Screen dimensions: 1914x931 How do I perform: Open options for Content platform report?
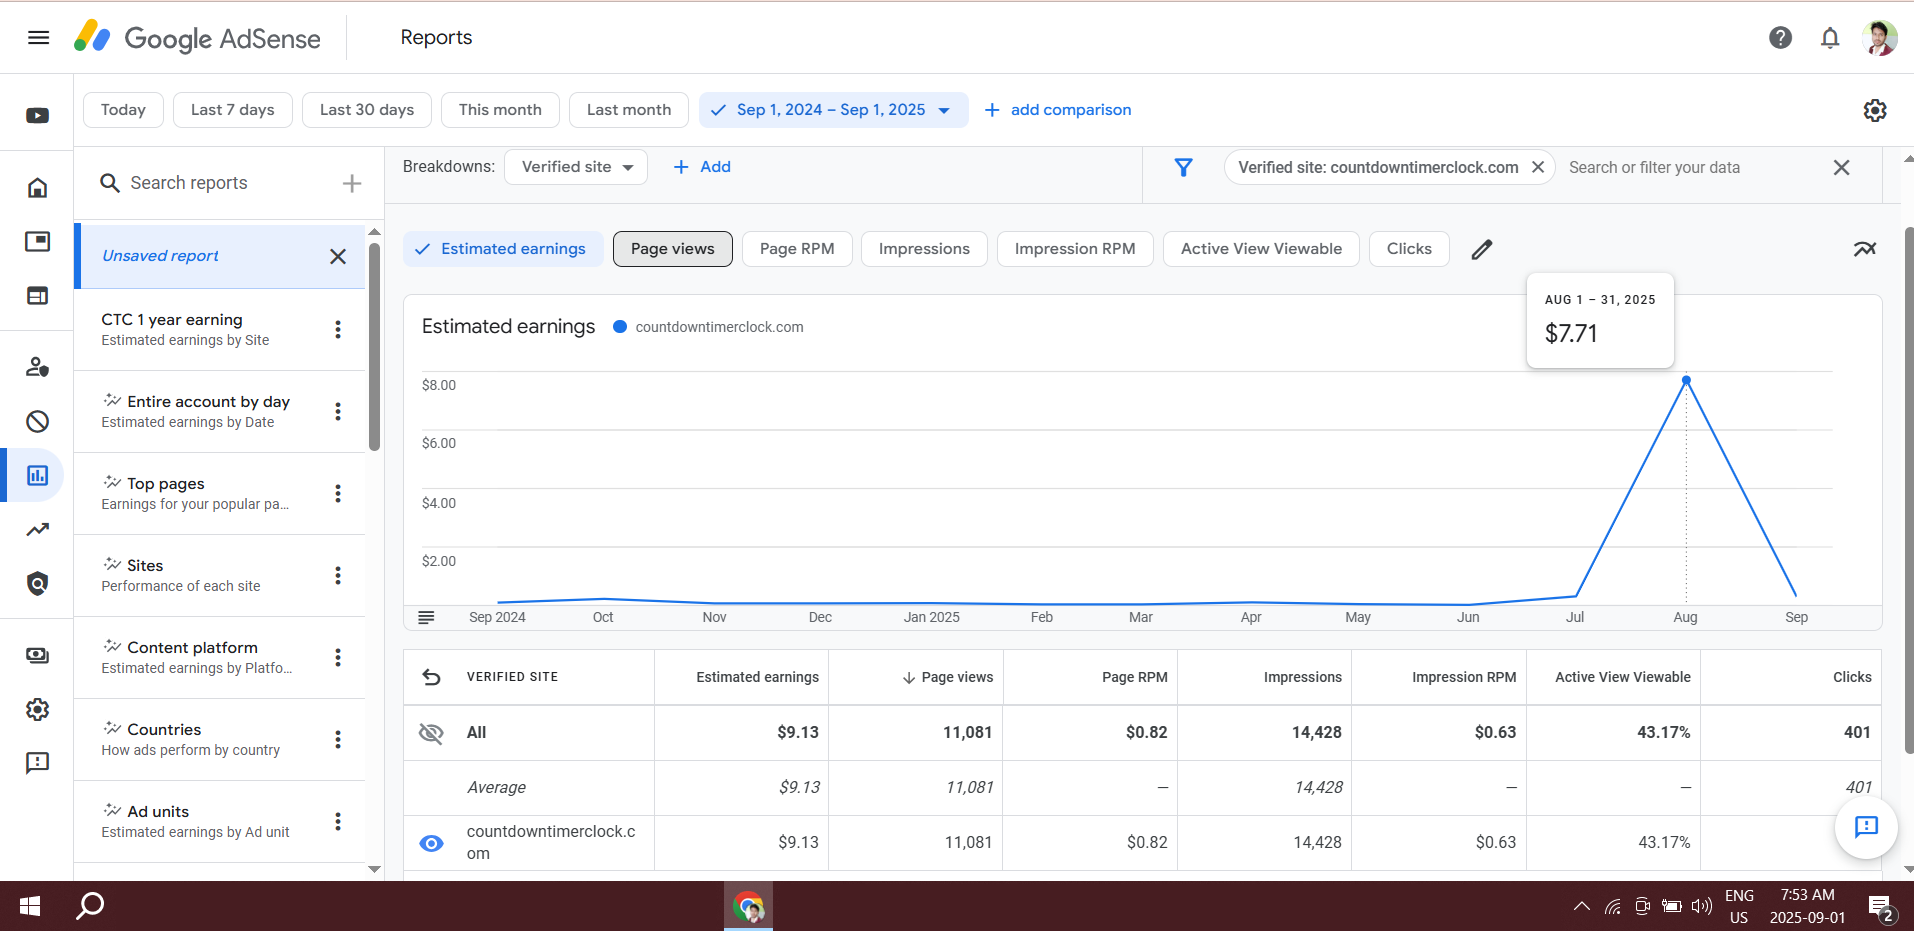click(338, 657)
